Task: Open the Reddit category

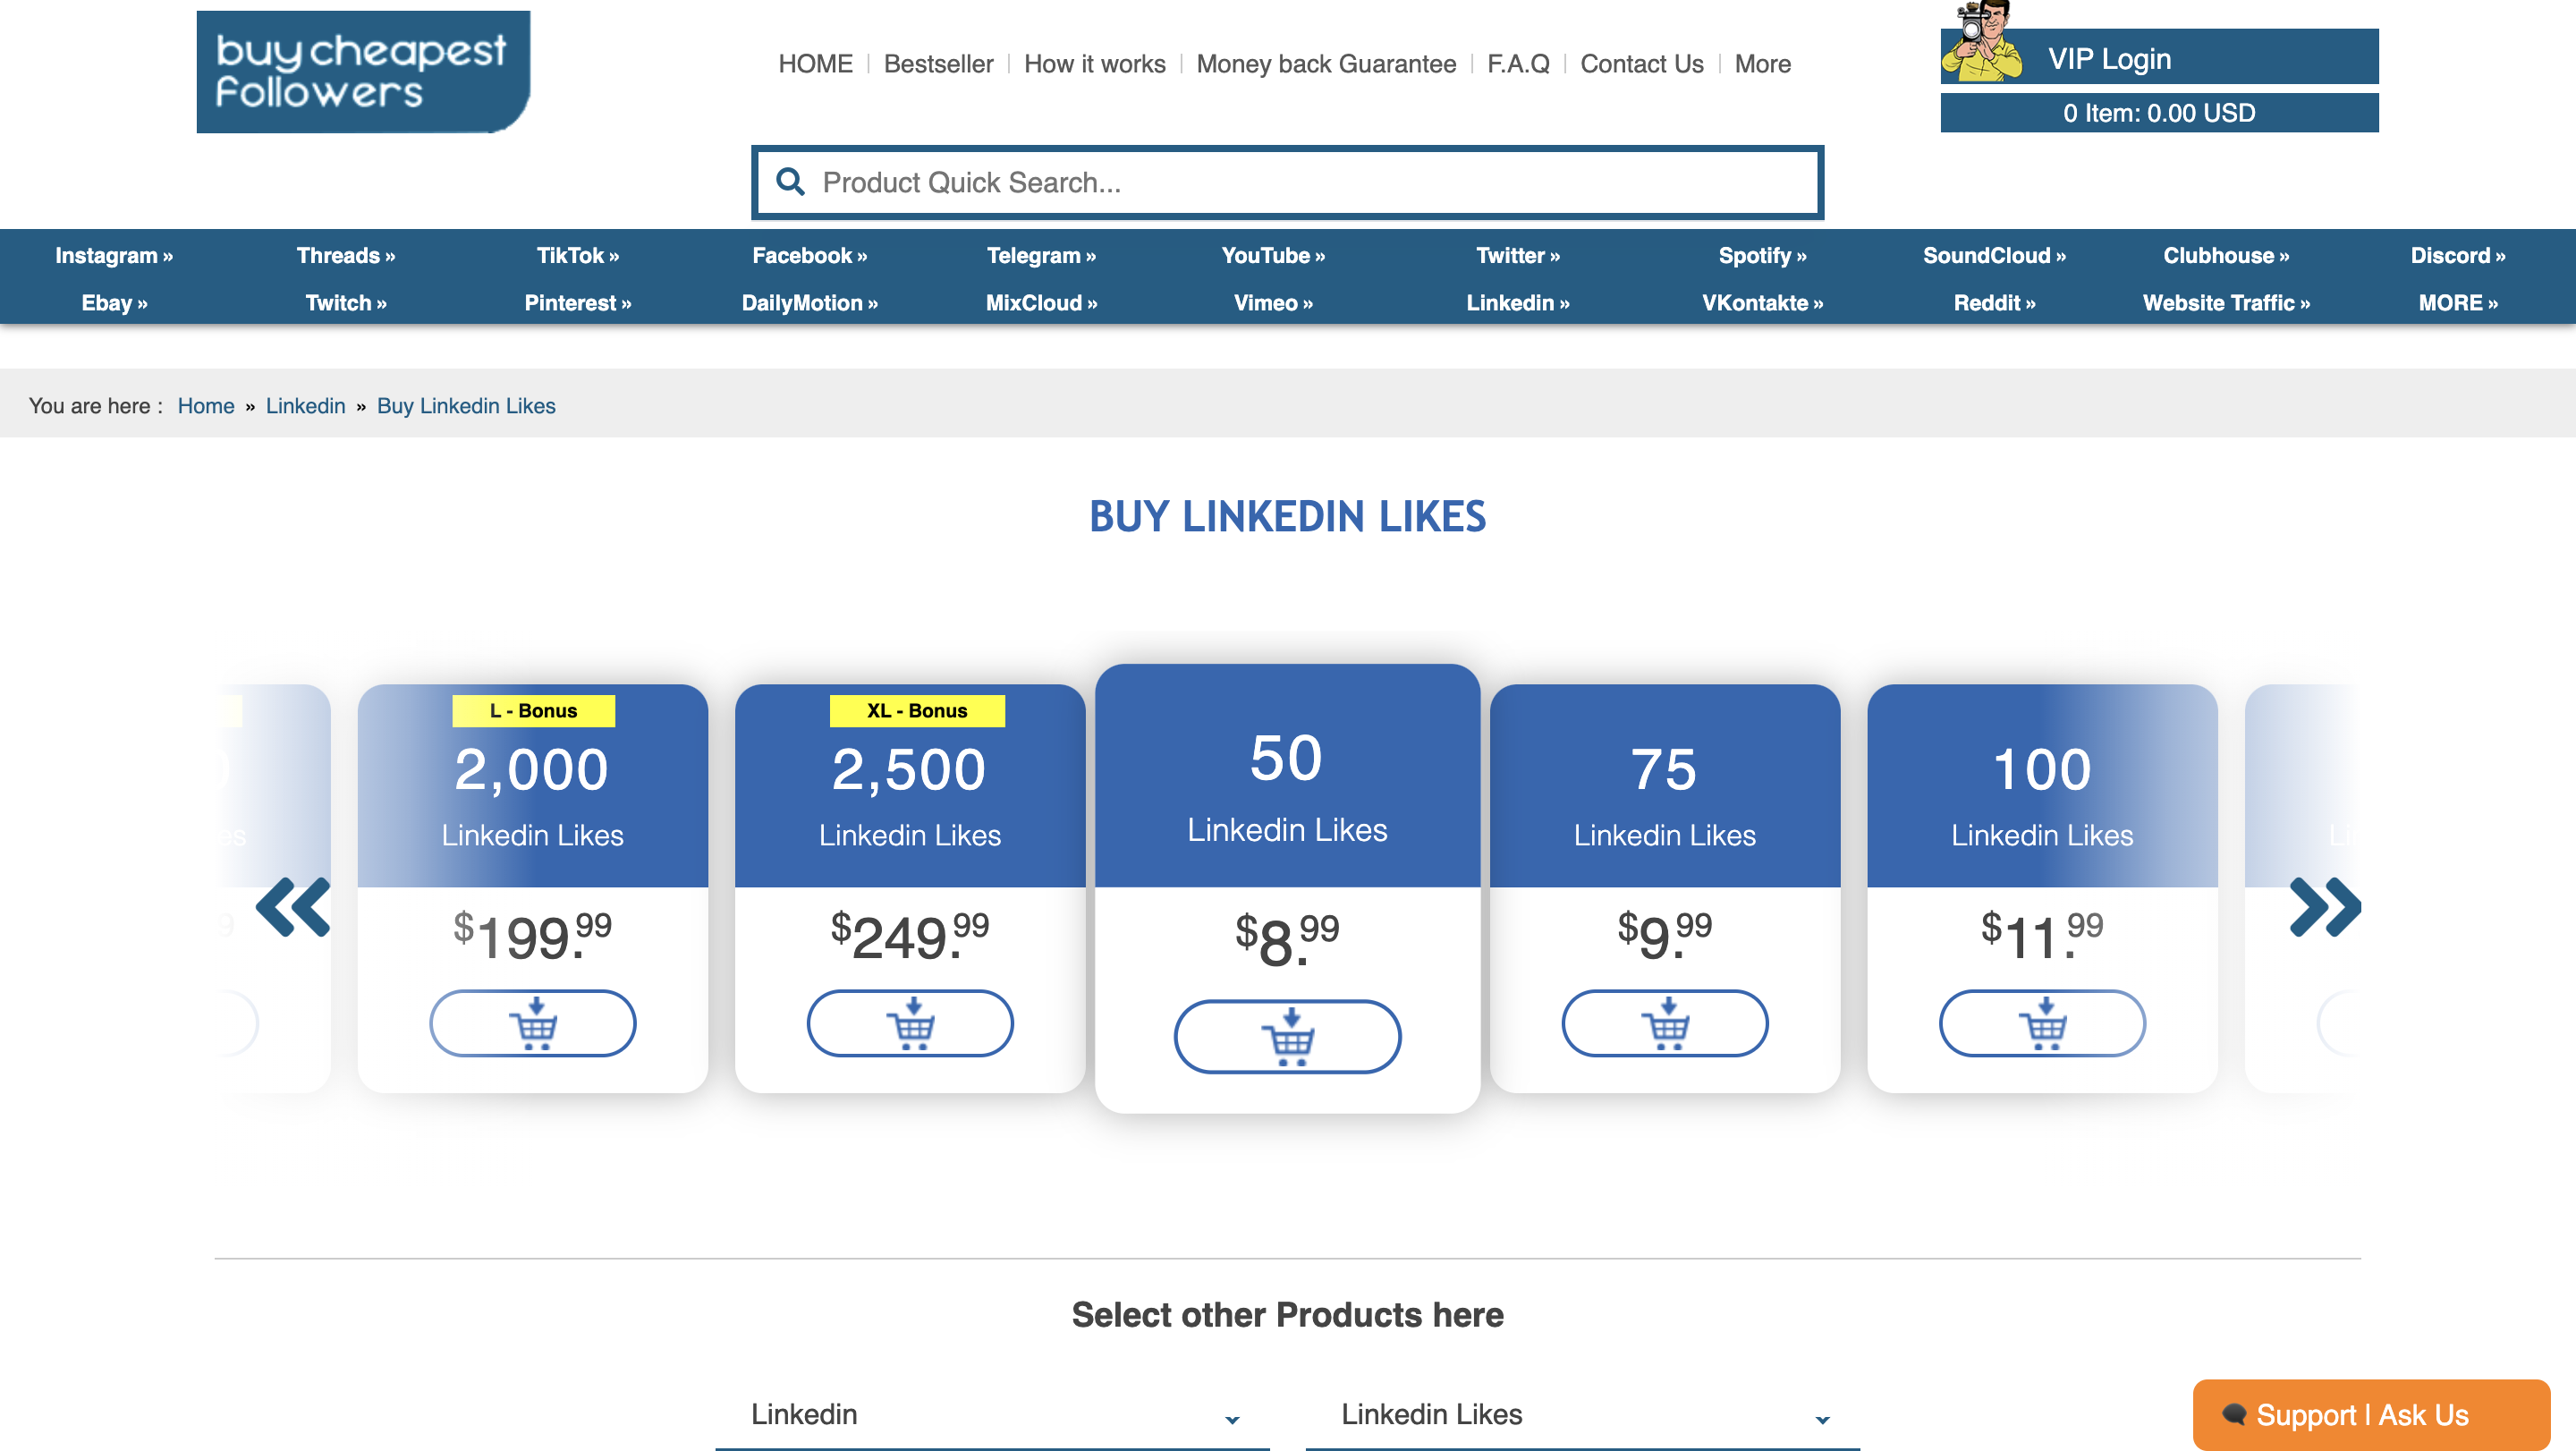Action: click(x=1994, y=302)
